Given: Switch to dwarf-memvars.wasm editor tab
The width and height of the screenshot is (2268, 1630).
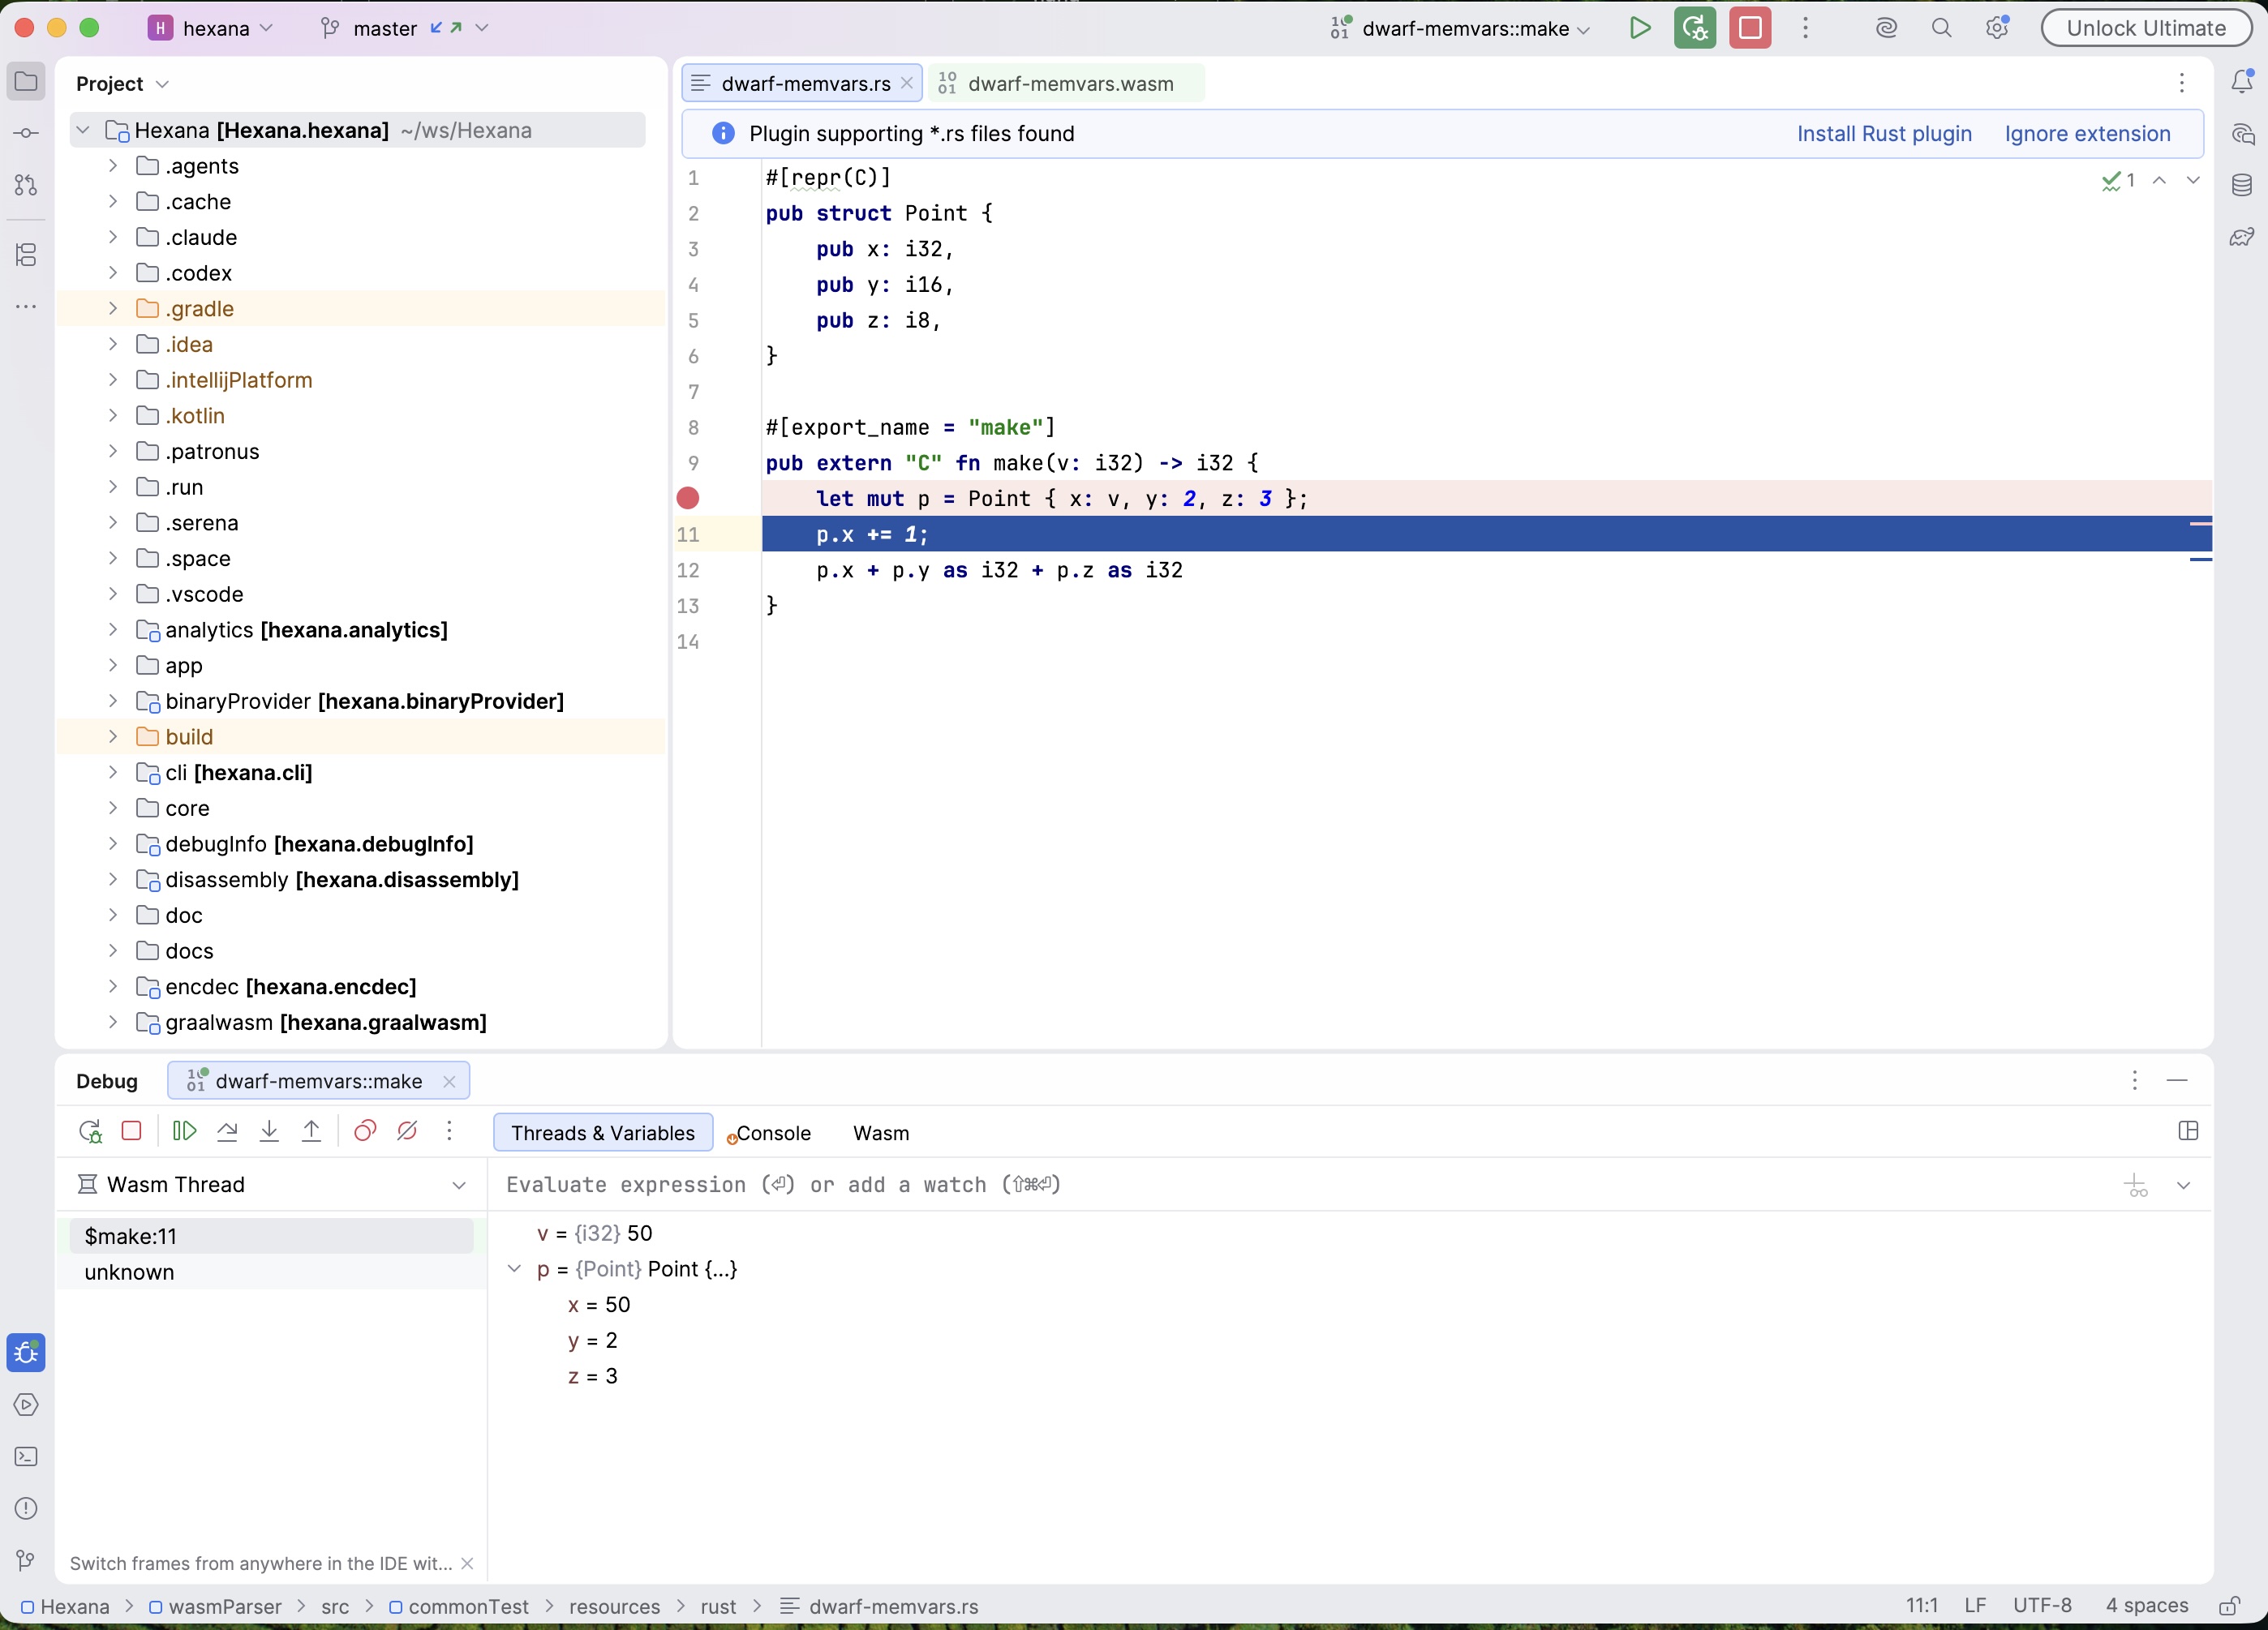Looking at the screenshot, I should pos(1067,83).
